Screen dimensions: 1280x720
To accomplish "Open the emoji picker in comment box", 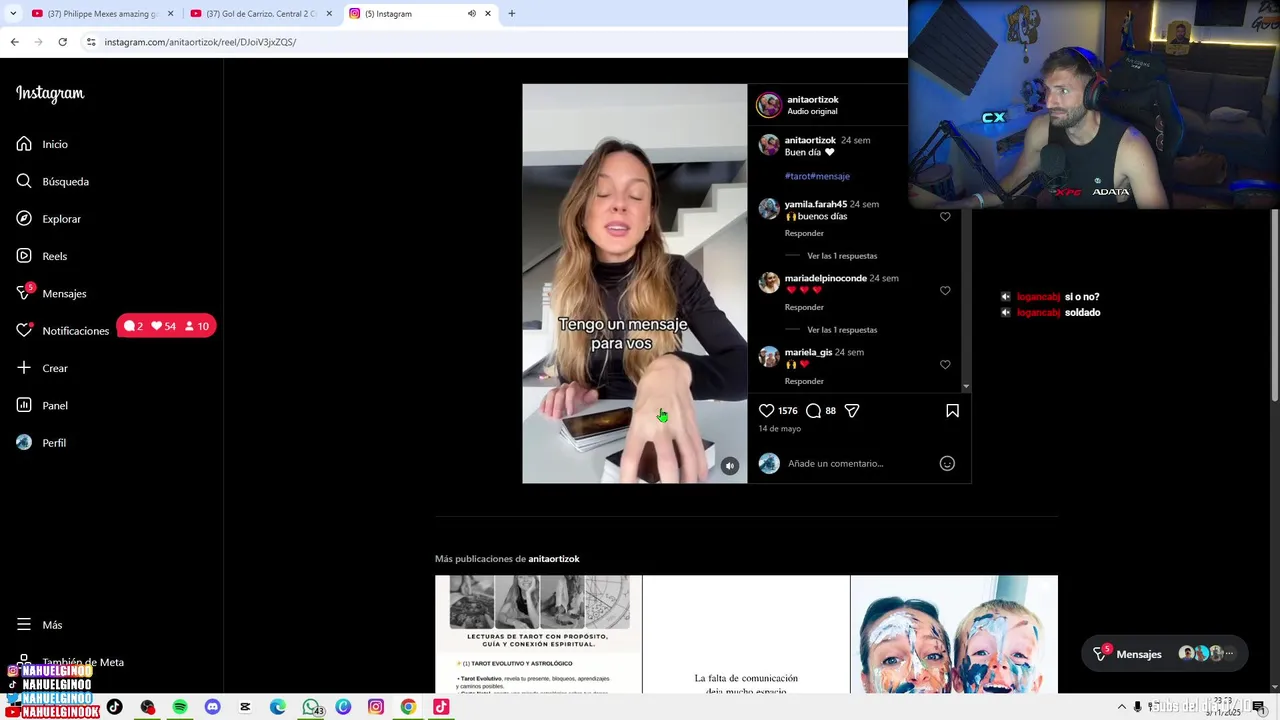I will click(947, 463).
